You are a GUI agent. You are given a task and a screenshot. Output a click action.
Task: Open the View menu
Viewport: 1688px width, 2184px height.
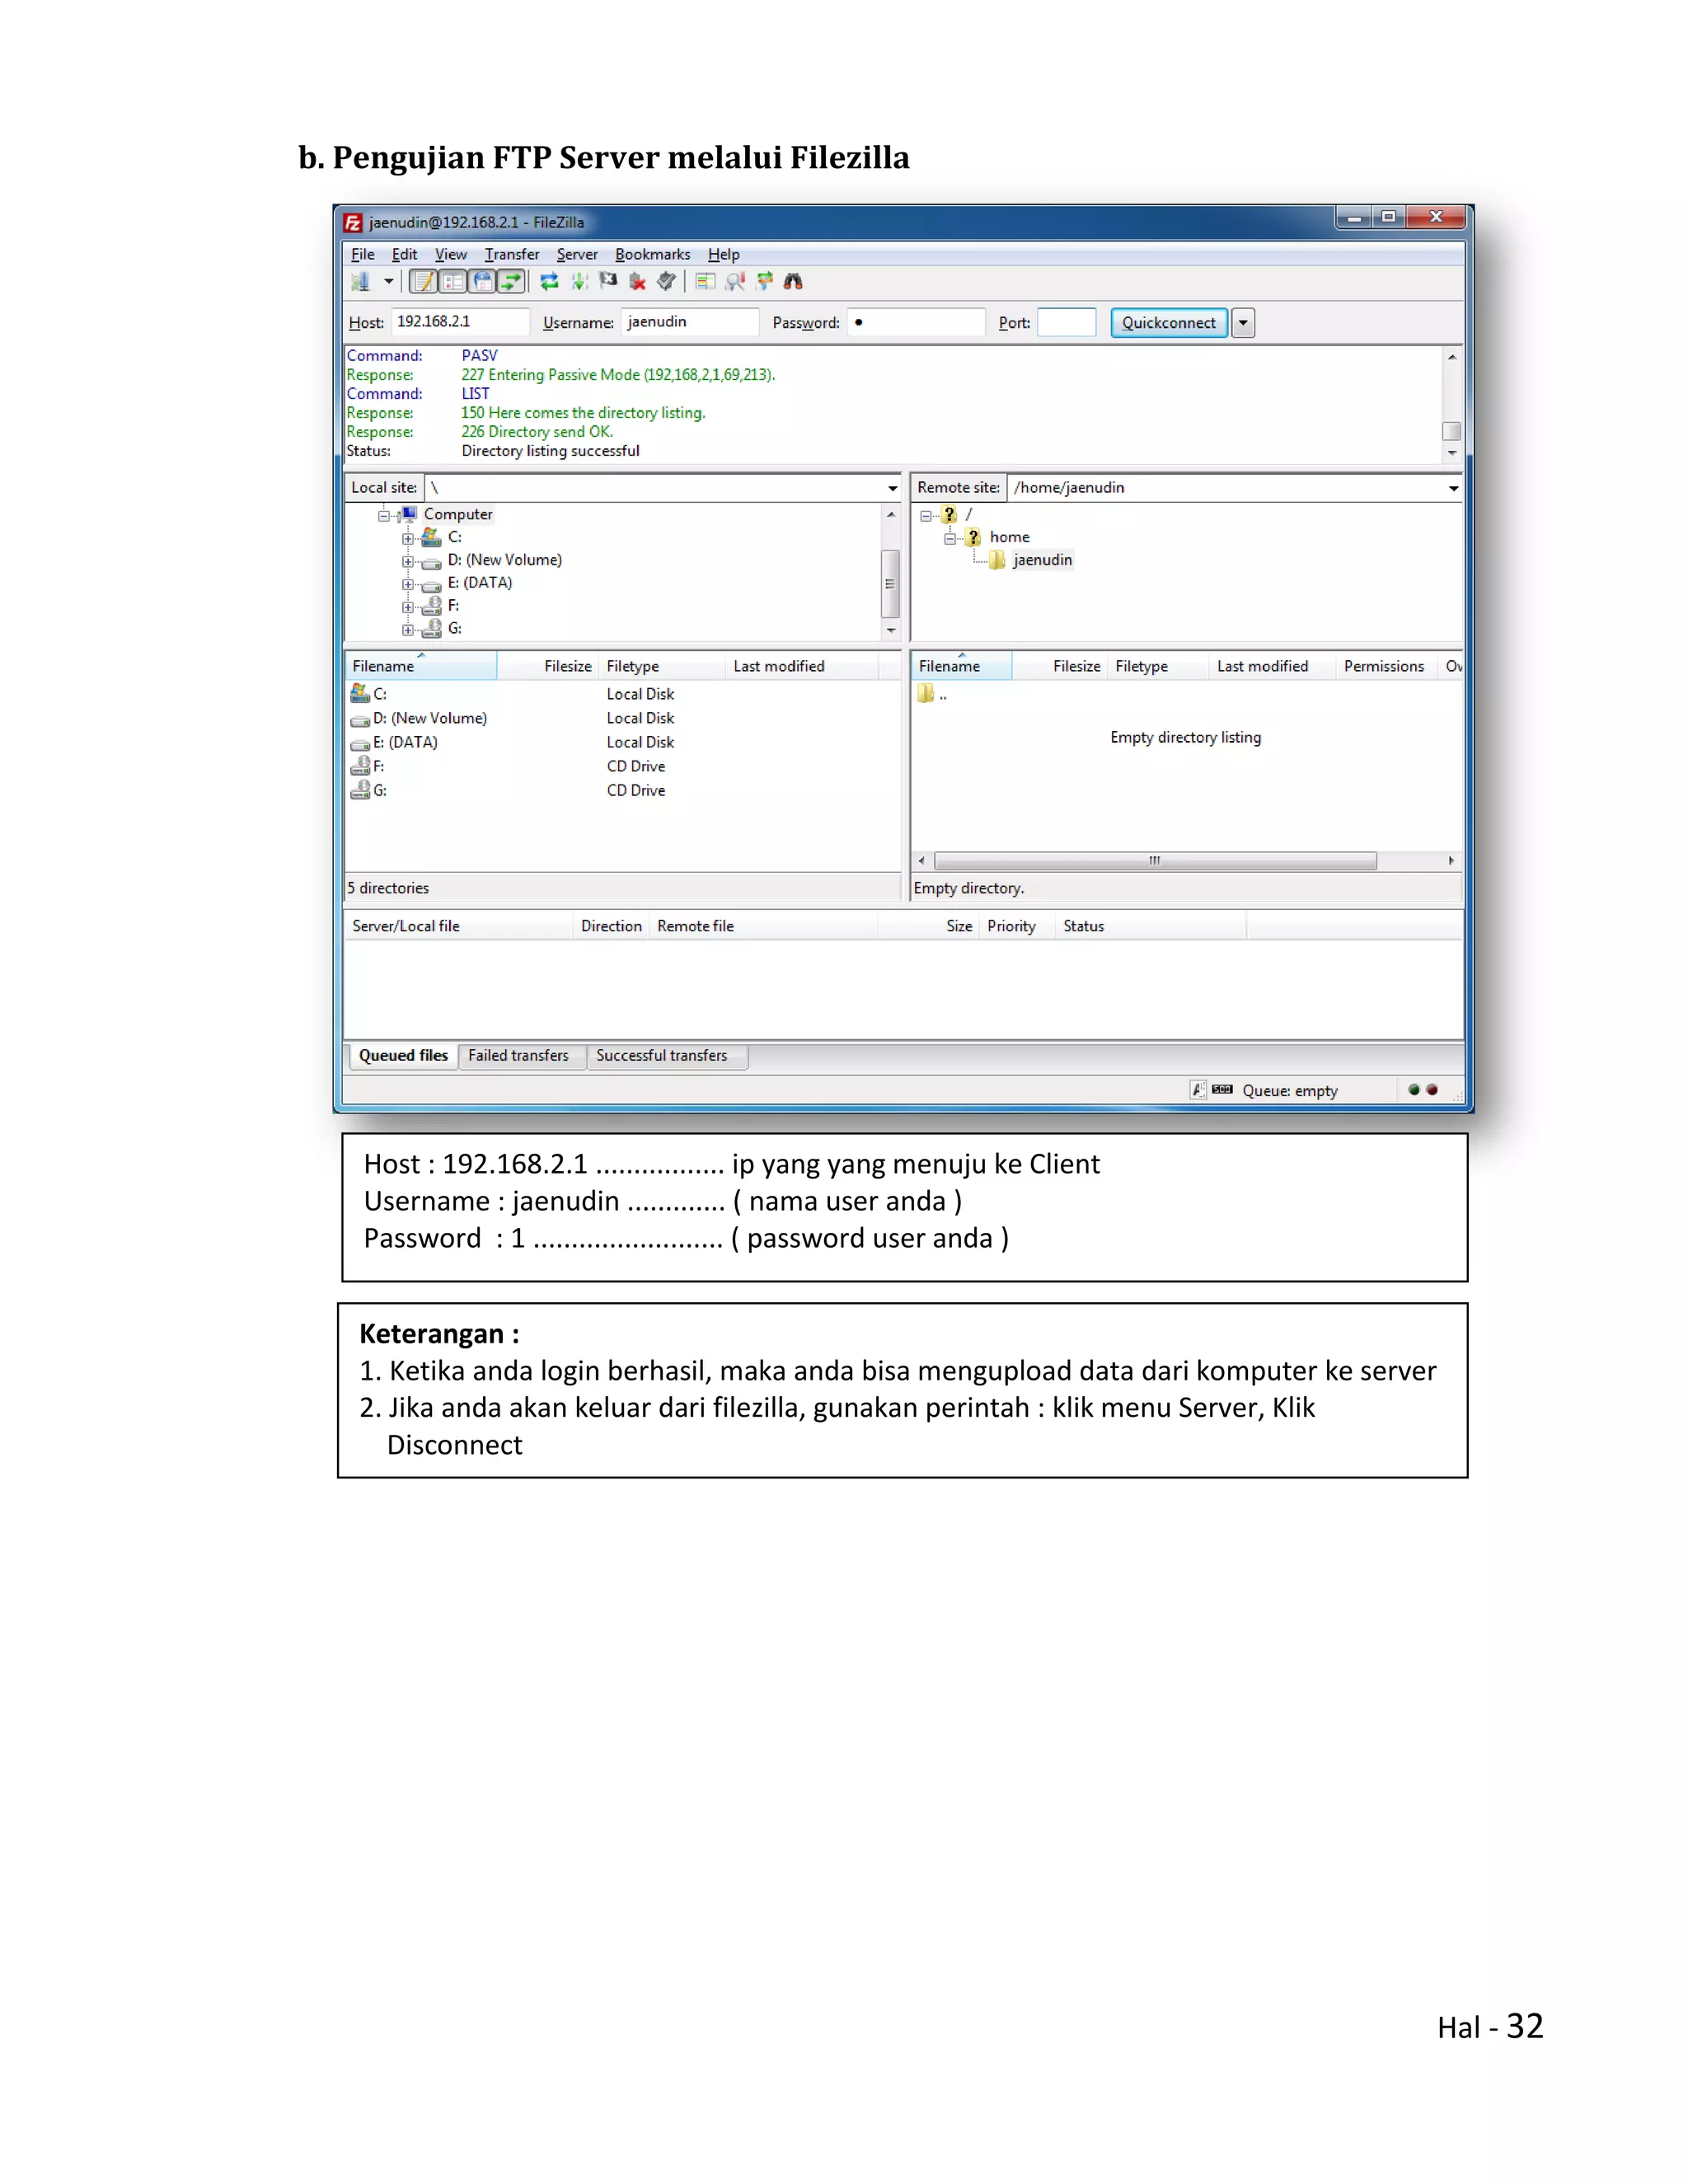(451, 254)
